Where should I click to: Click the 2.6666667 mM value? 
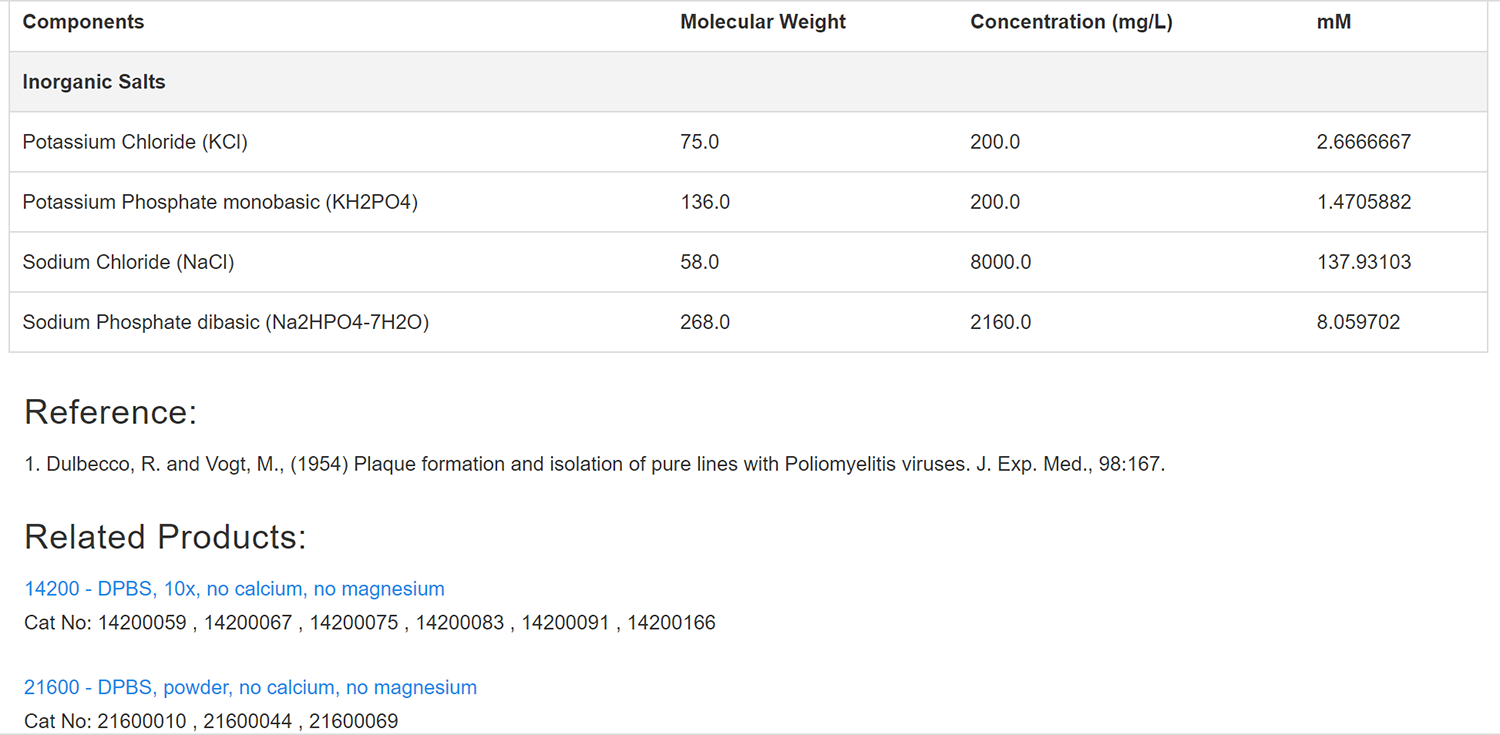[1364, 142]
